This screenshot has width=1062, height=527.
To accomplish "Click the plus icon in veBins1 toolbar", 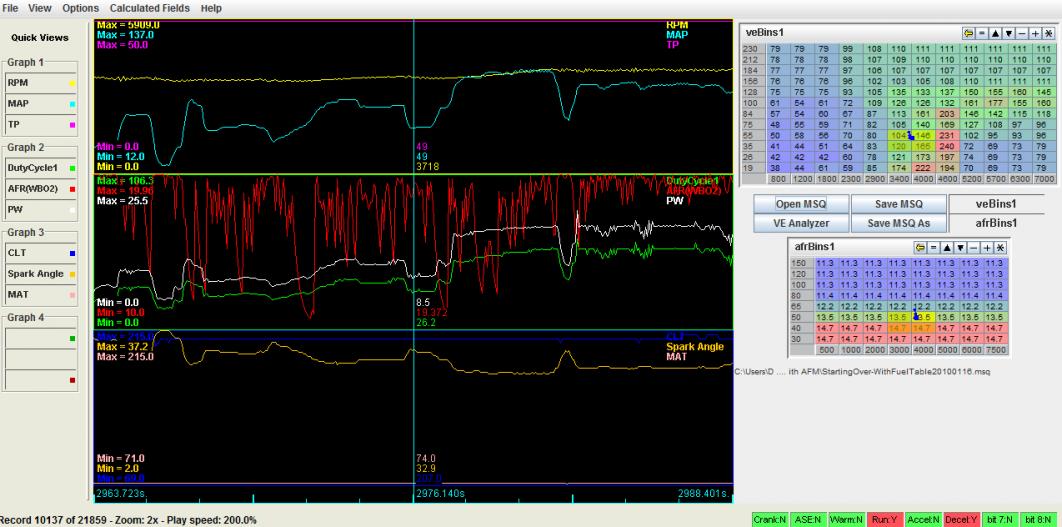I will (1034, 33).
